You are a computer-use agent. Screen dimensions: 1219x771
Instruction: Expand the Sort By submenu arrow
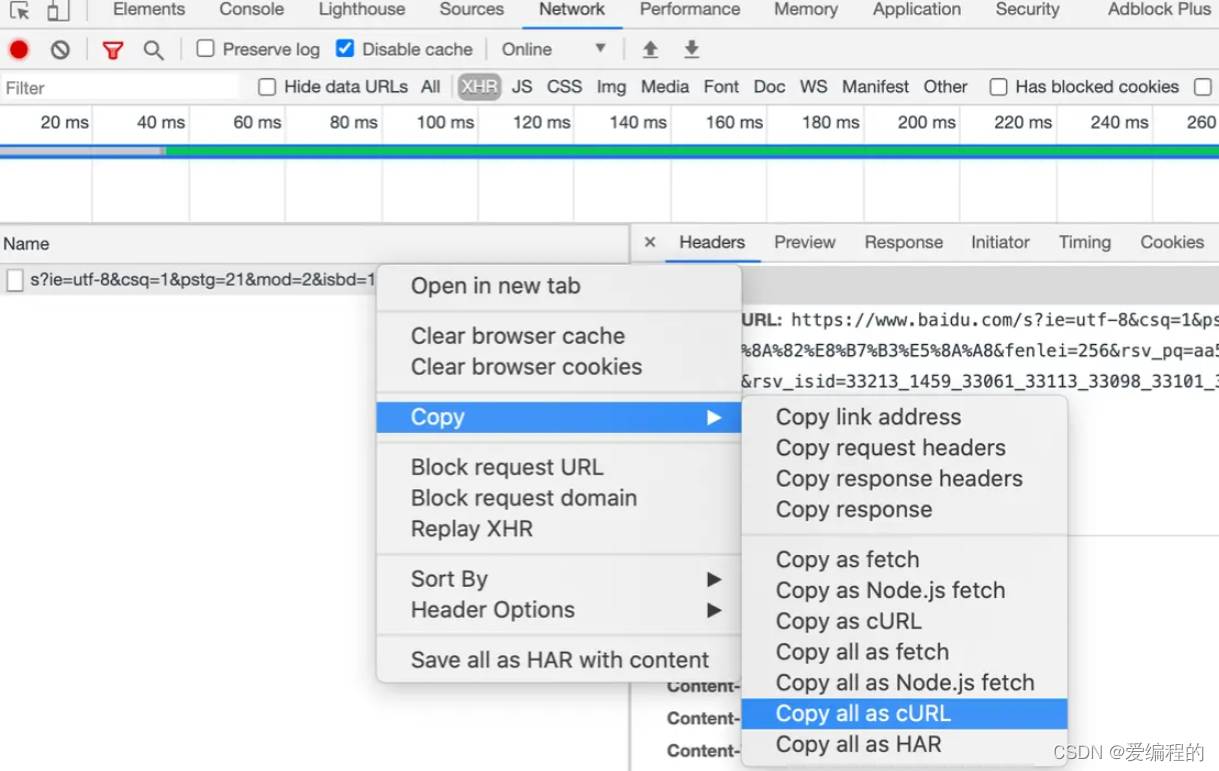click(714, 579)
